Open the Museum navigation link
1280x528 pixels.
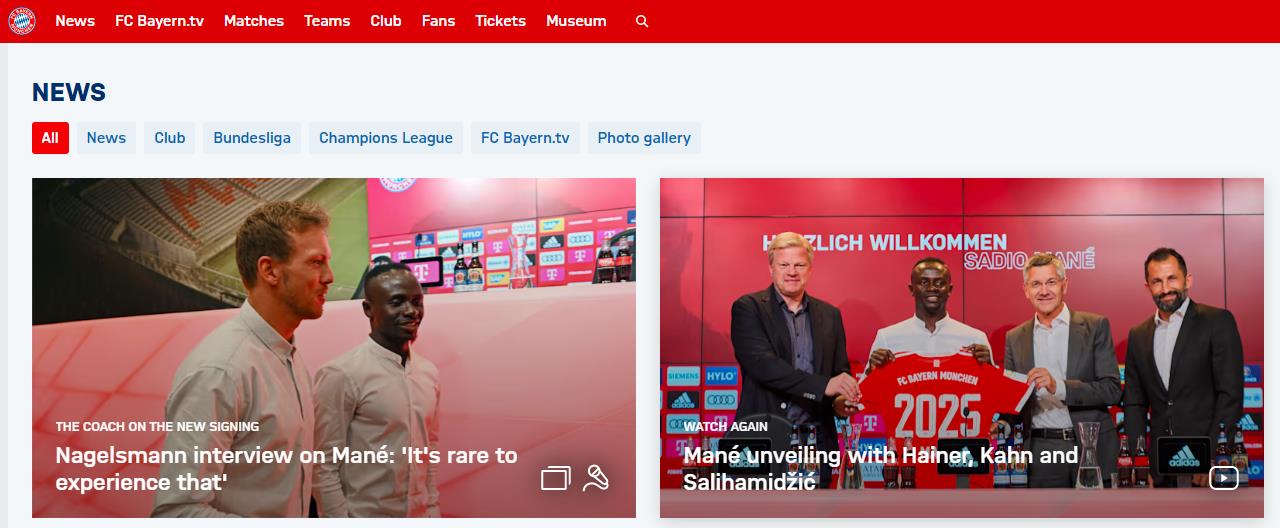[x=576, y=21]
